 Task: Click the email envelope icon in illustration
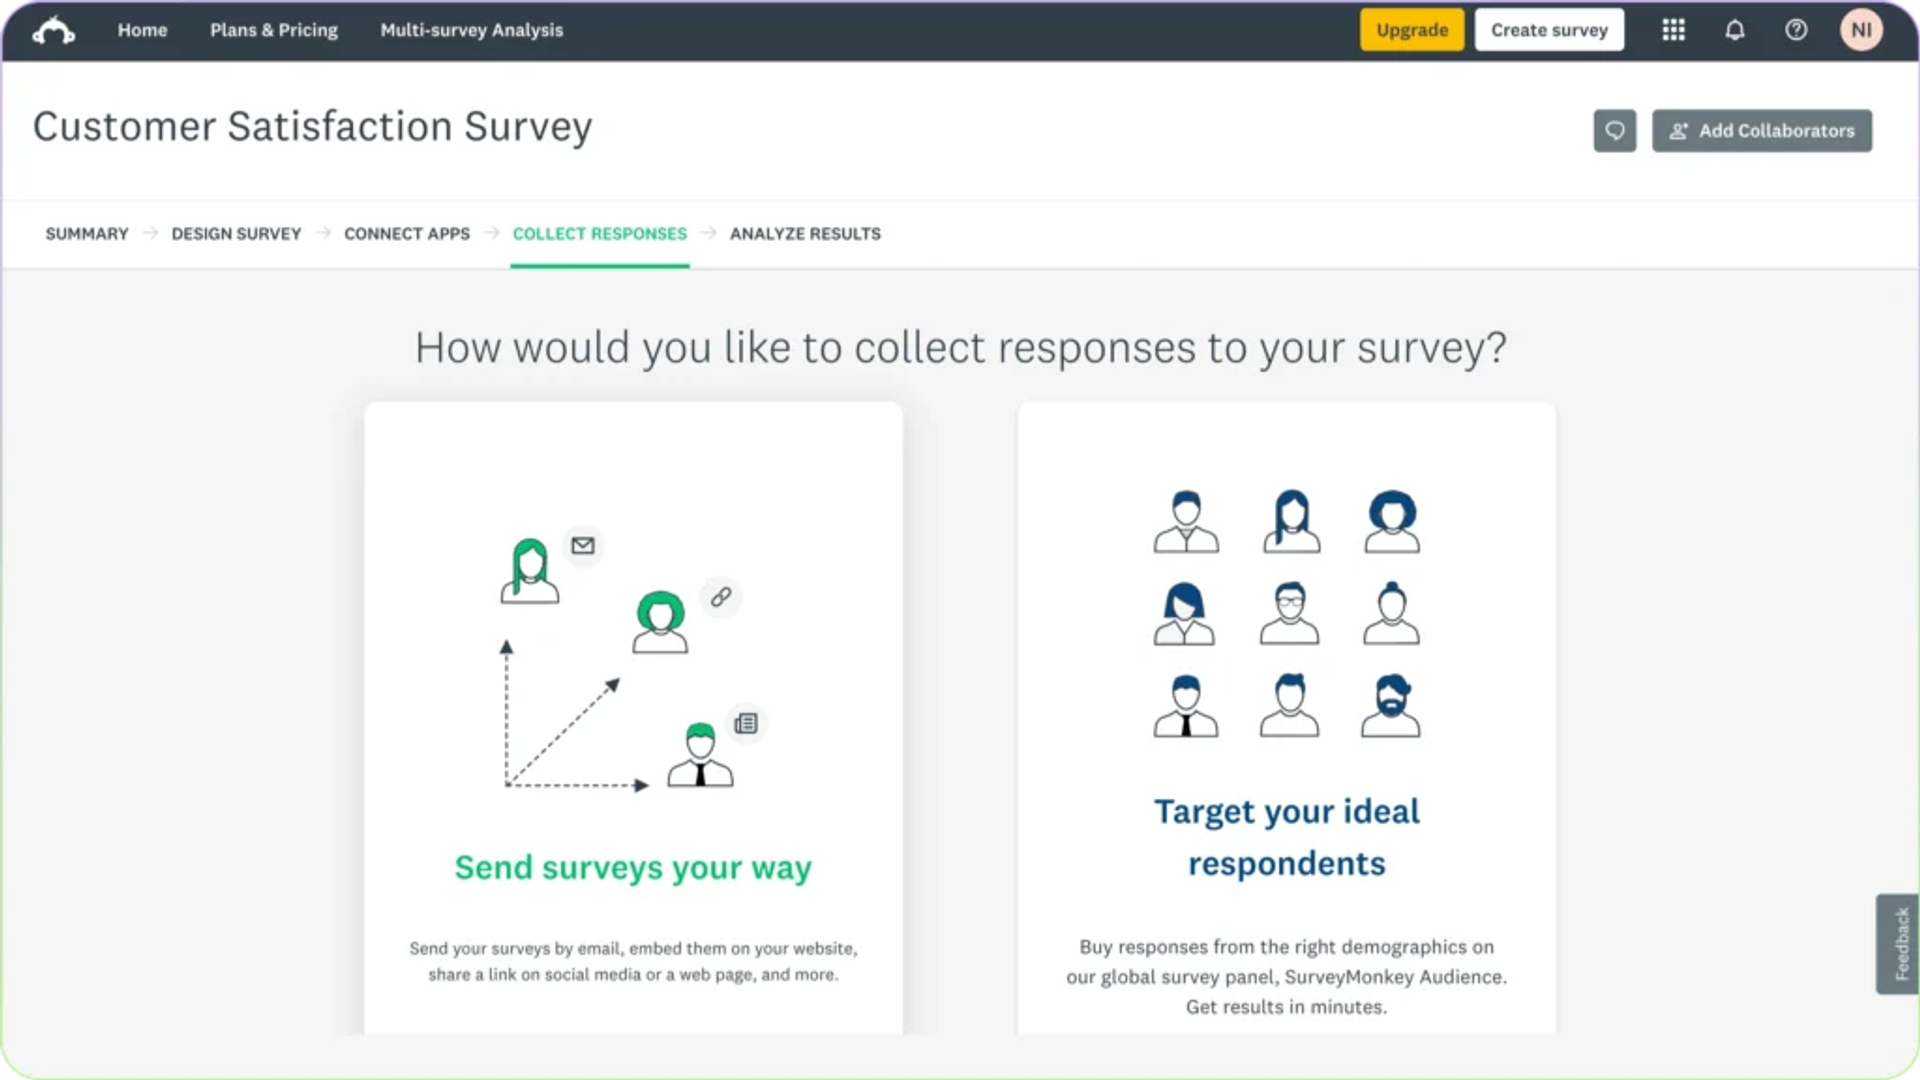[x=583, y=546]
